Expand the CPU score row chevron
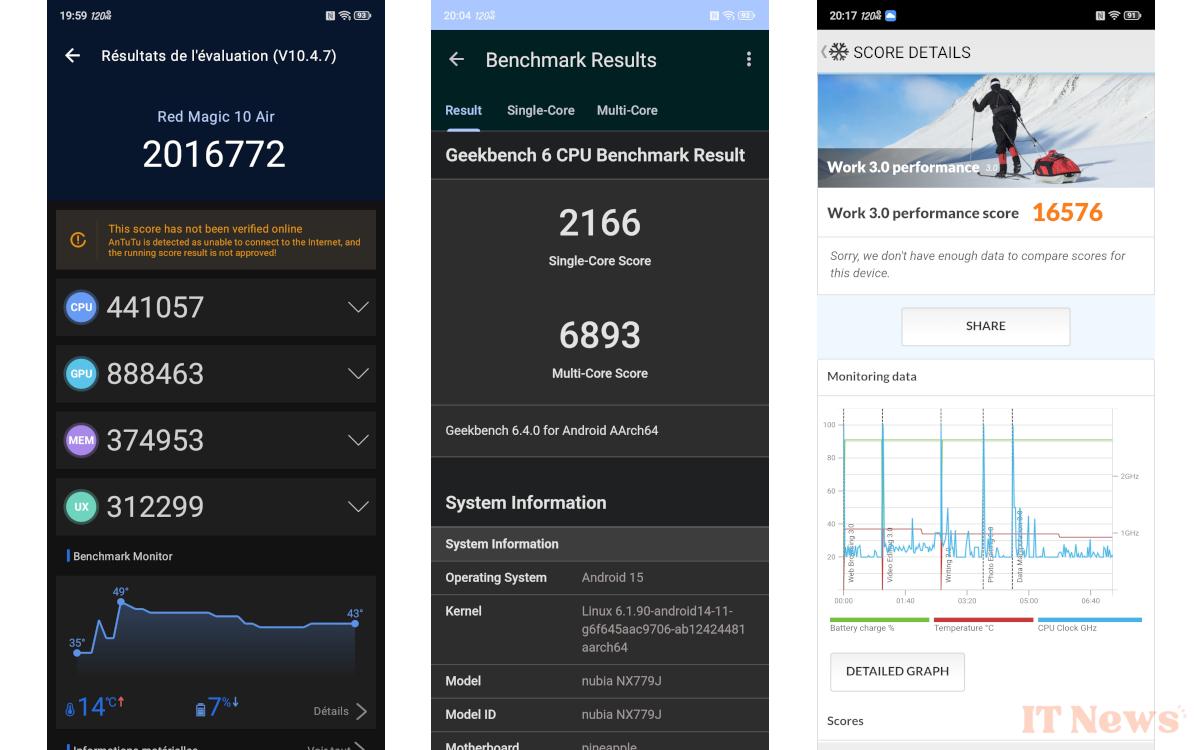Image resolution: width=1200 pixels, height=750 pixels. click(358, 307)
